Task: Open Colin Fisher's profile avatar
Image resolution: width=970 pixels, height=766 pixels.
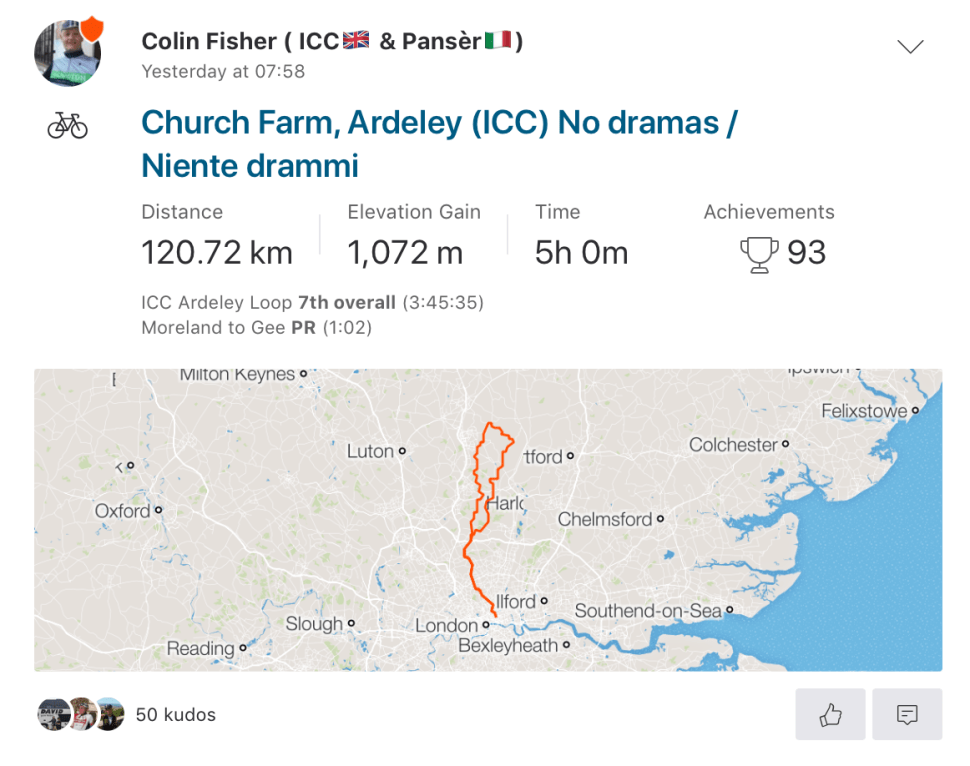Action: pos(67,53)
